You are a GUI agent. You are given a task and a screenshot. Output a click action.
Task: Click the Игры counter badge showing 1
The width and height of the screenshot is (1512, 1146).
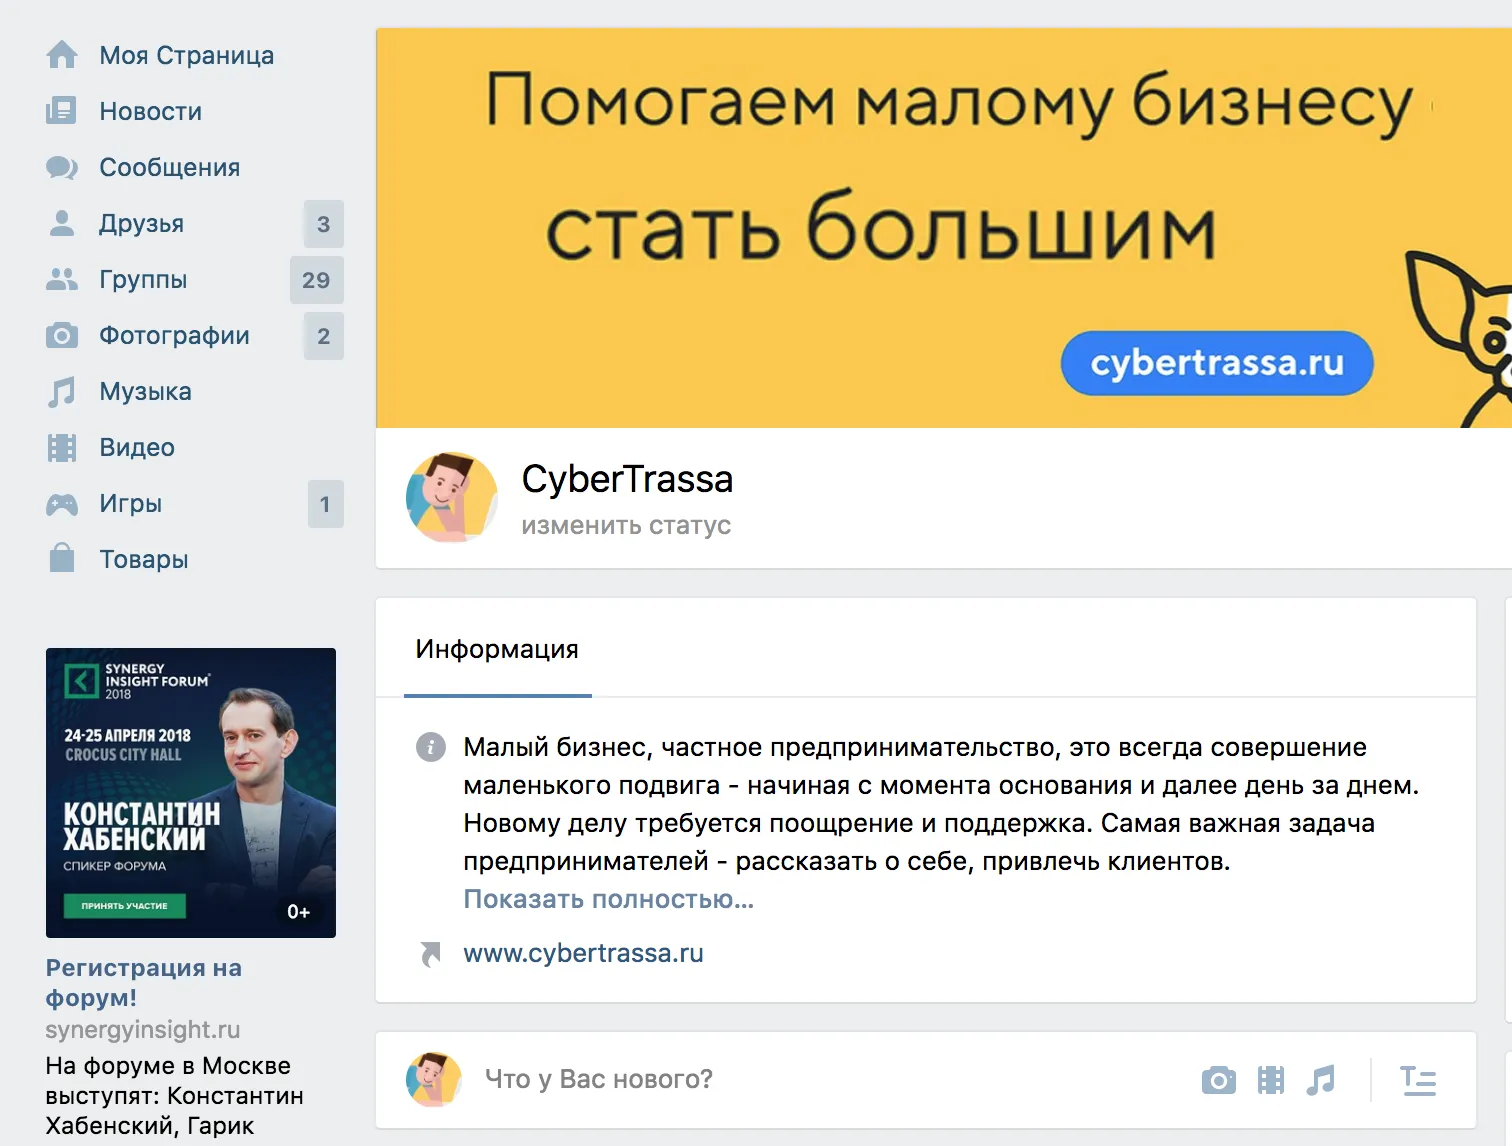coord(325,504)
